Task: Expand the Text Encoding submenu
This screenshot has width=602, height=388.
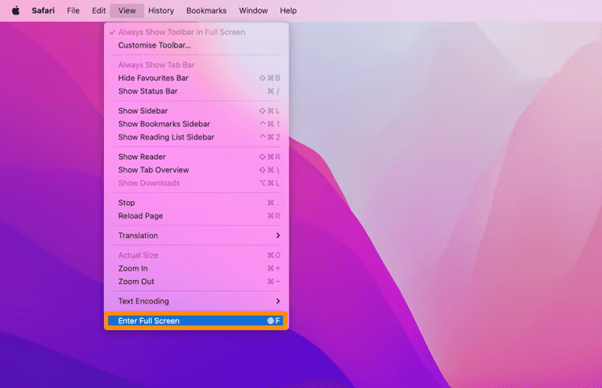Action: [196, 301]
